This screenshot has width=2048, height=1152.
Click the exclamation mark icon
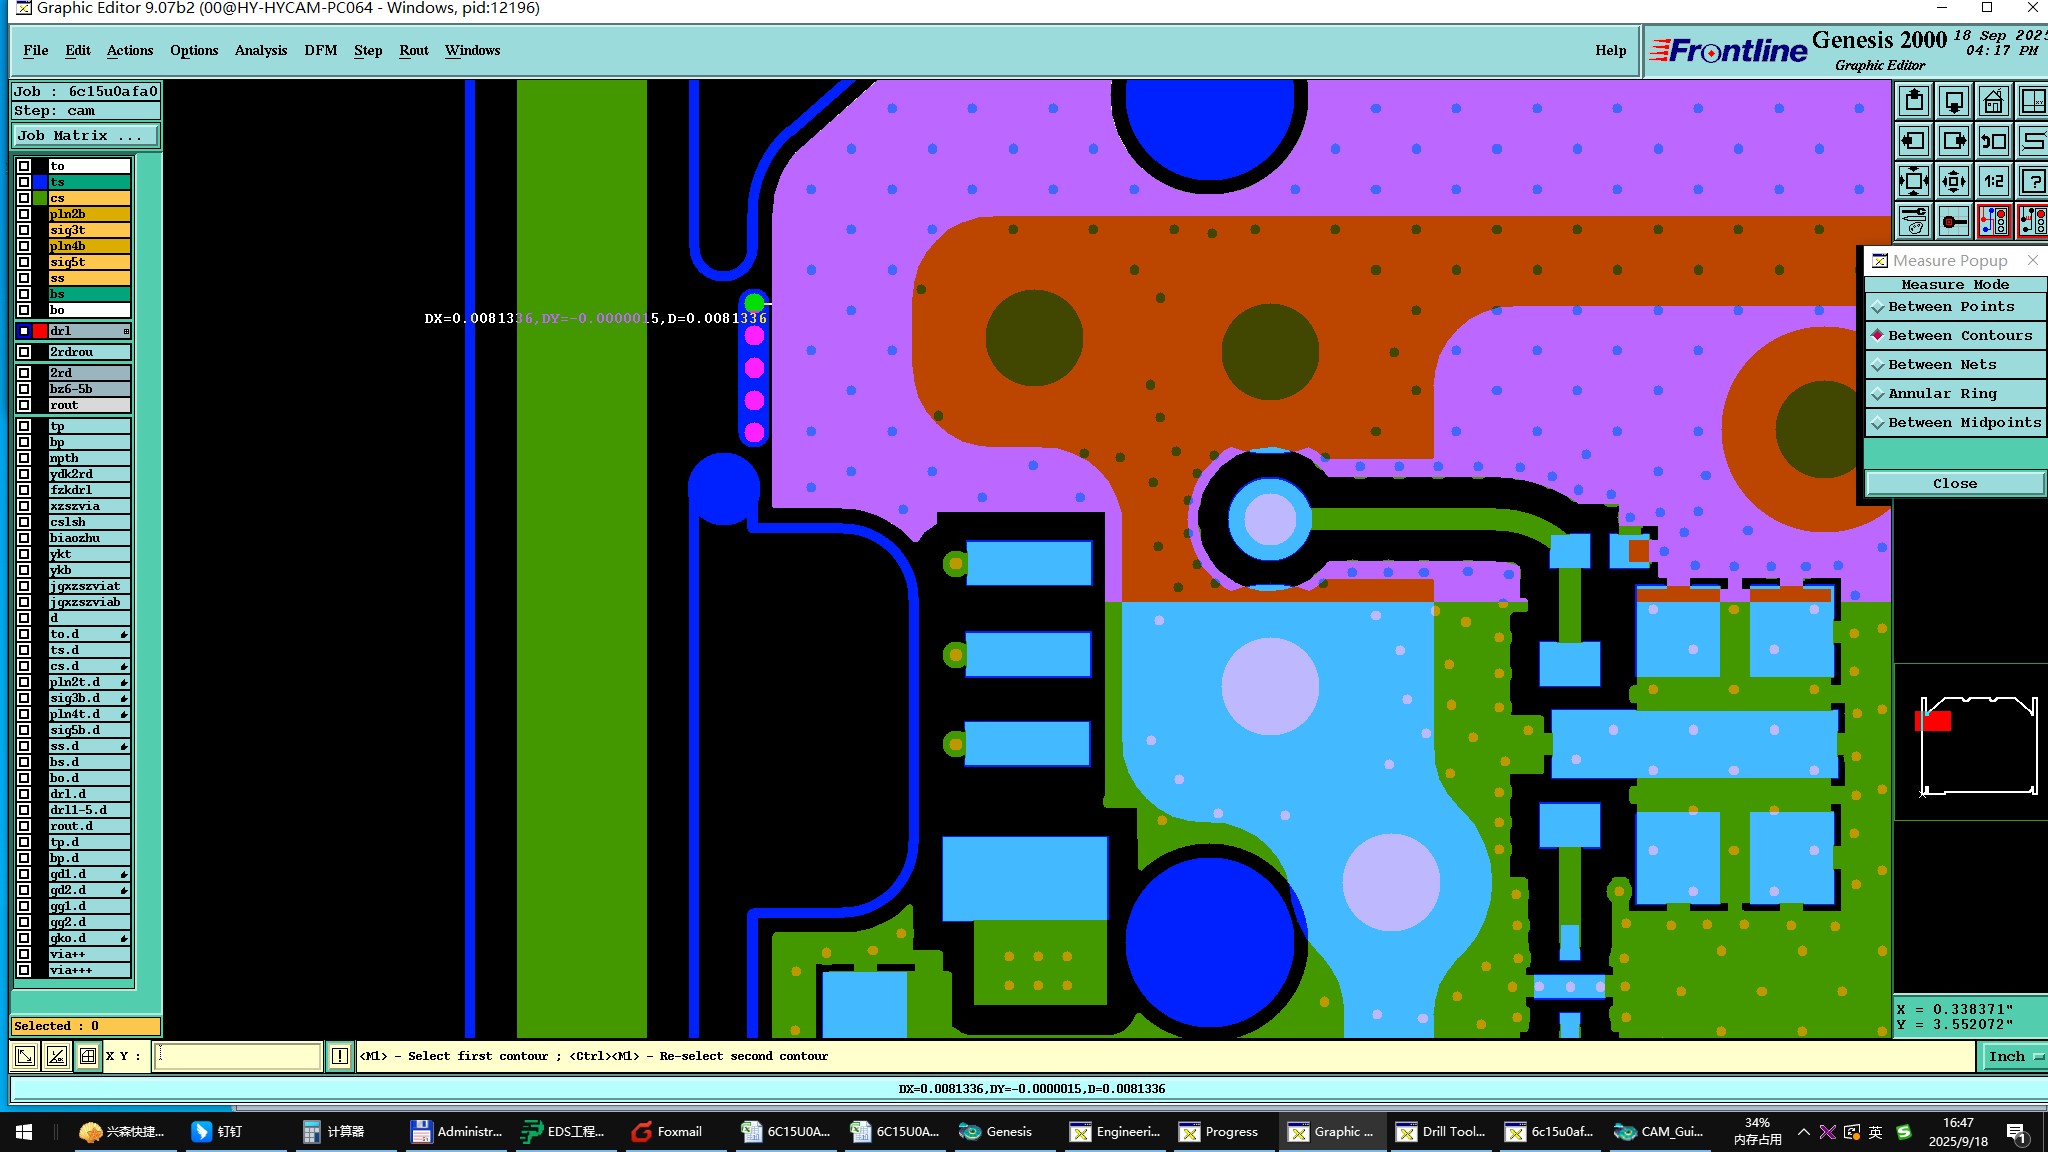coord(340,1056)
